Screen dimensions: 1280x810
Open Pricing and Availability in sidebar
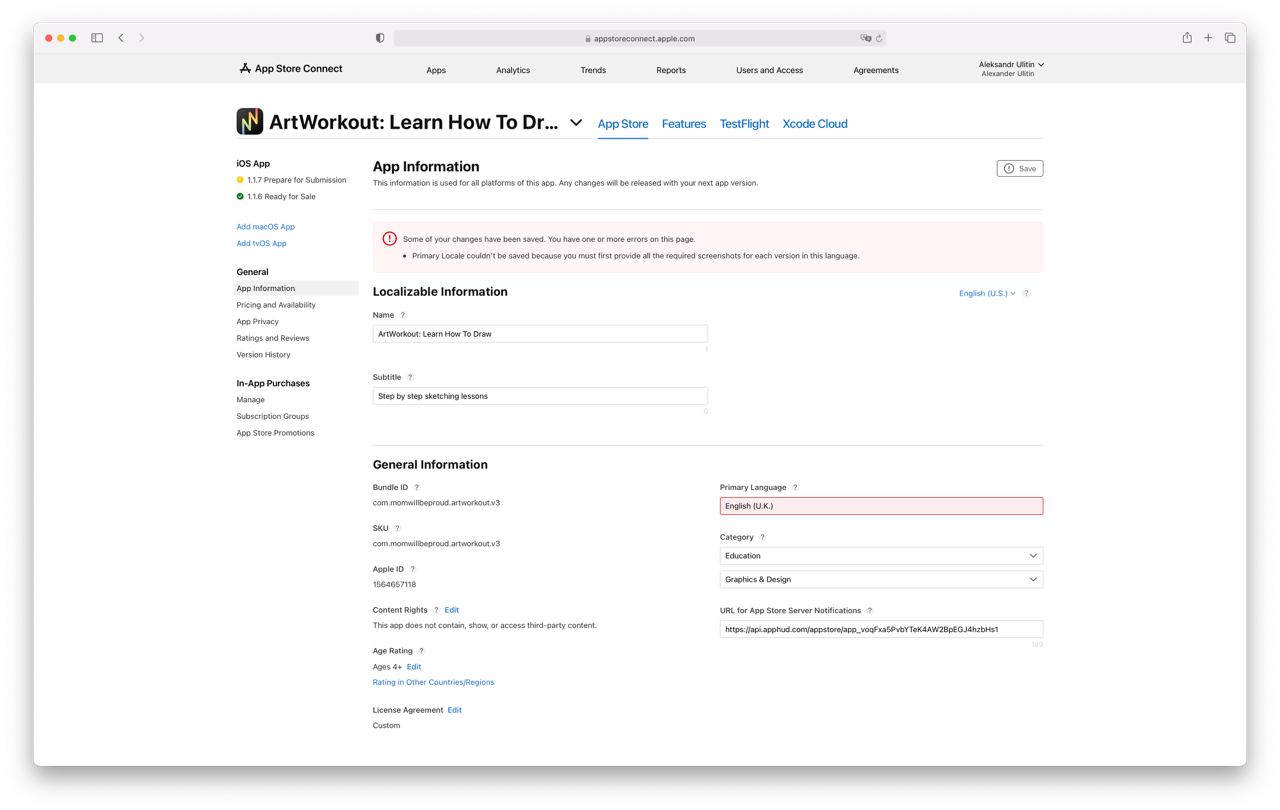(x=276, y=305)
